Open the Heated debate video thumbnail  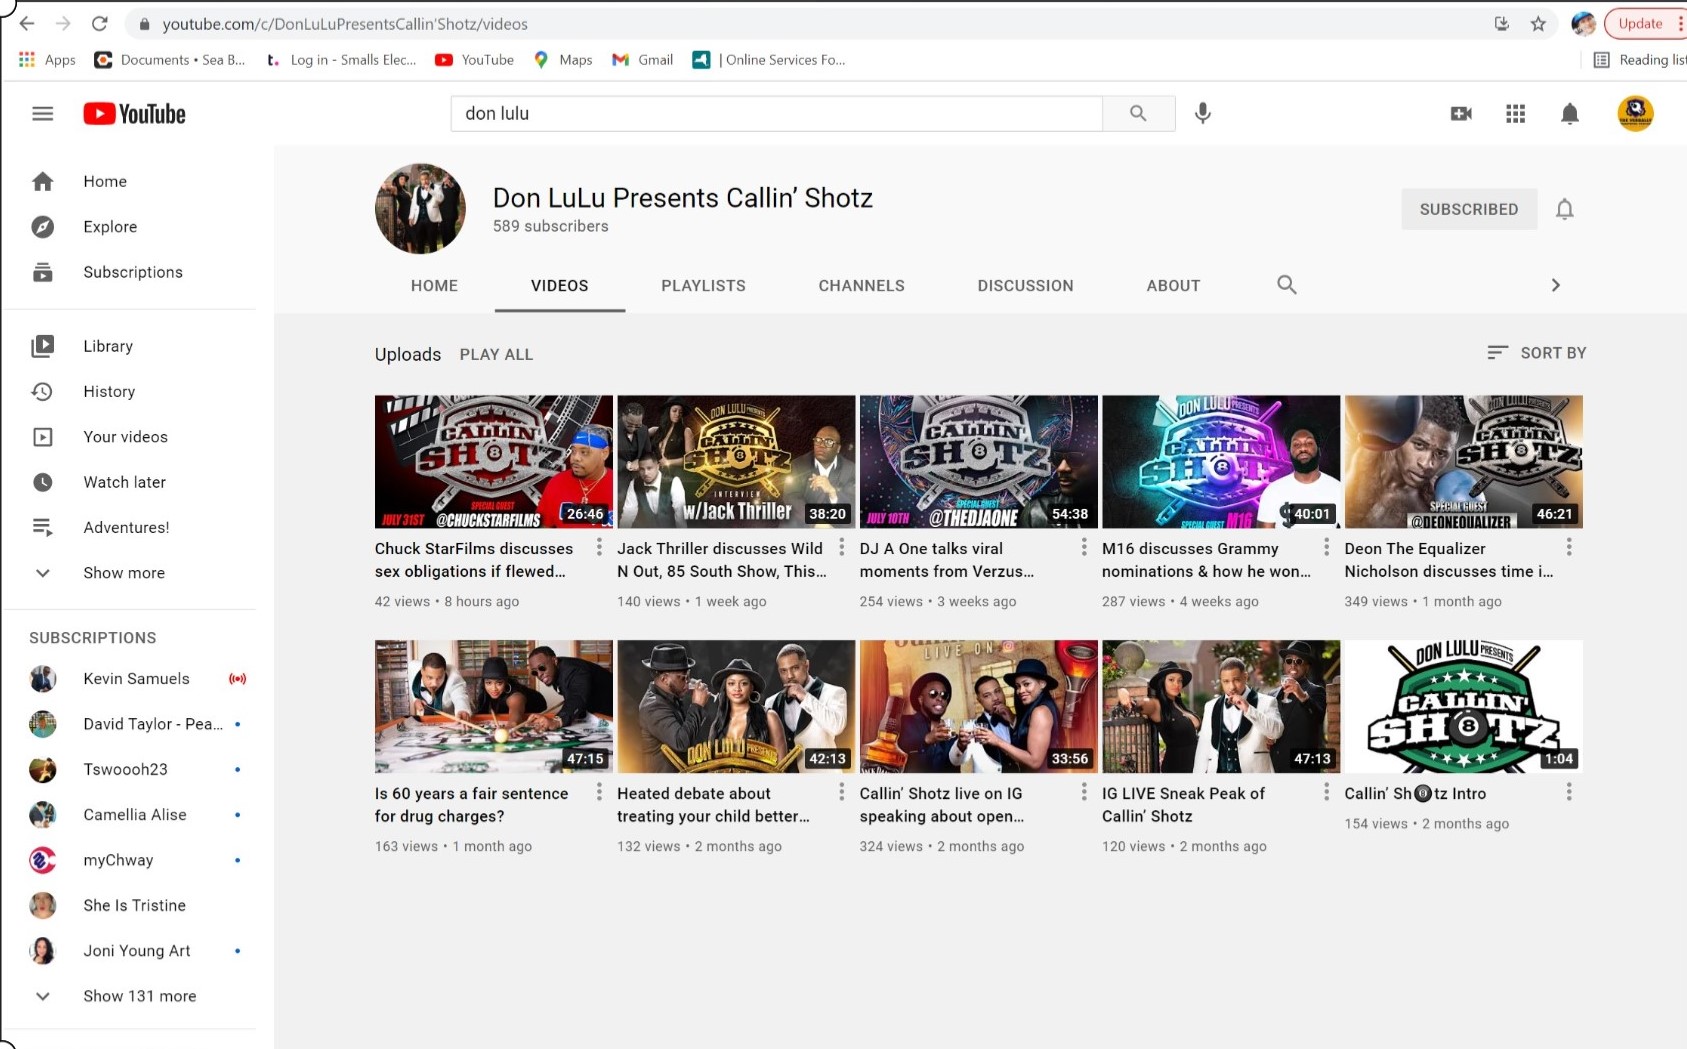[736, 707]
